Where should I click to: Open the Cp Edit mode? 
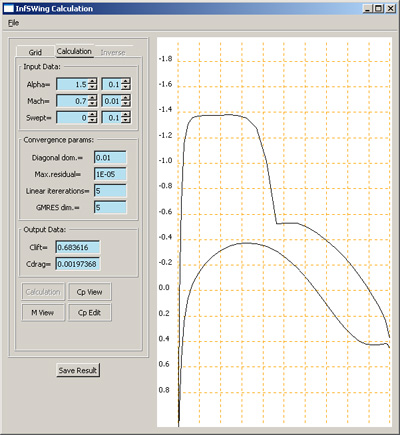click(x=89, y=313)
